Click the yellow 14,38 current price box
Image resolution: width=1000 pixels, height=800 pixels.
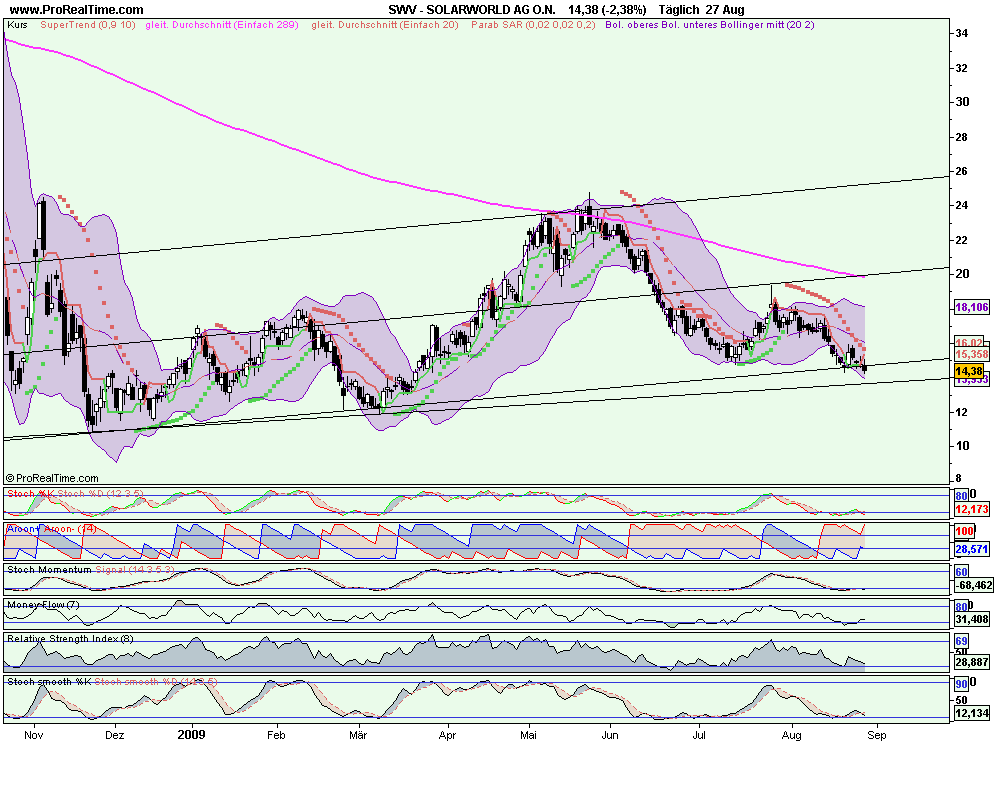point(969,371)
